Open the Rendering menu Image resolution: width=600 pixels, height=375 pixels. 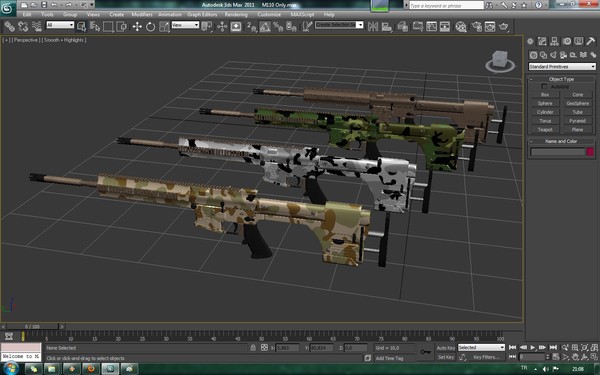(x=236, y=15)
